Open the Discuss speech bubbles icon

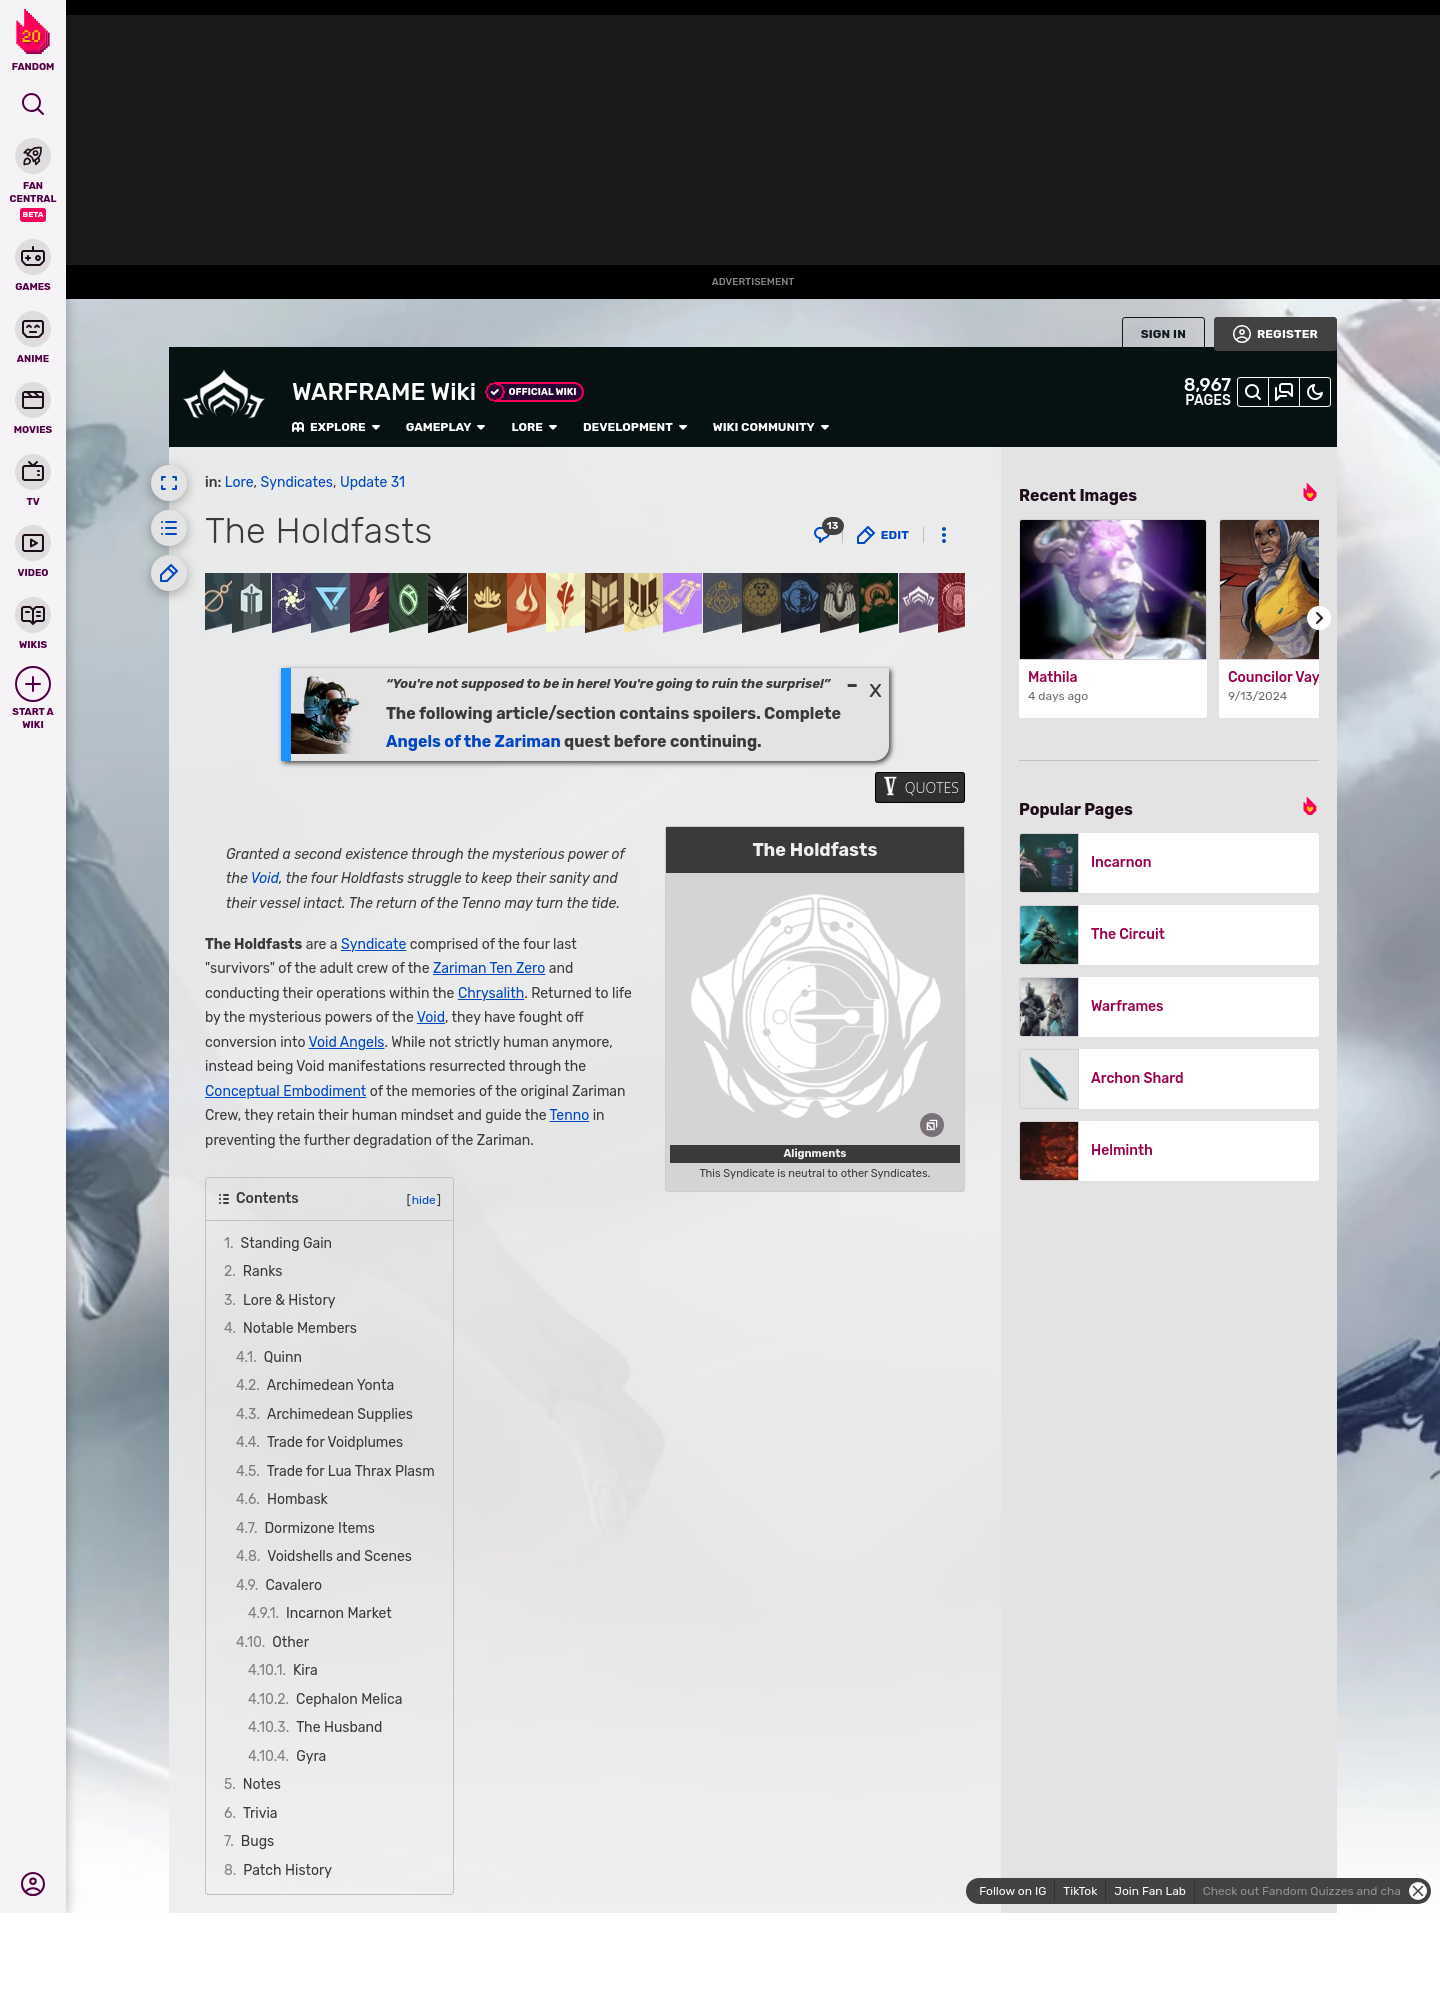(x=1284, y=392)
